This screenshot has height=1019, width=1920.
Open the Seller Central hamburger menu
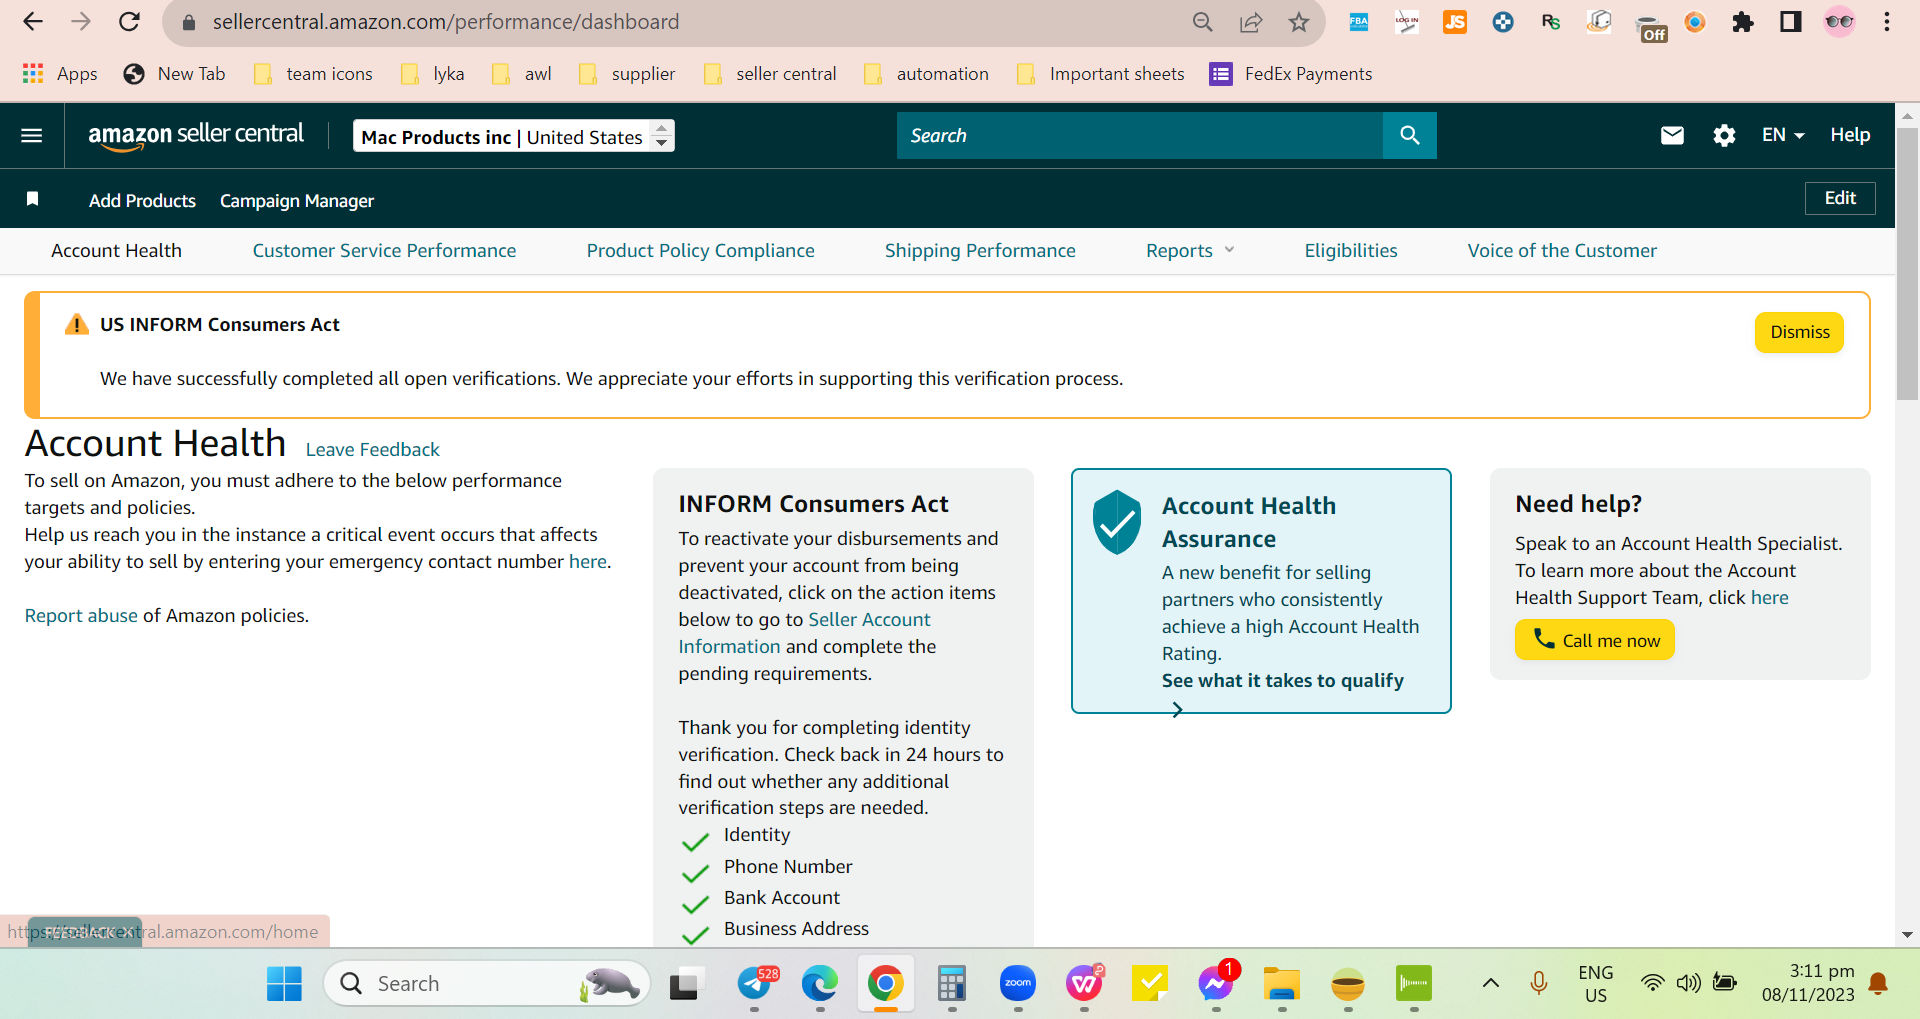(32, 135)
